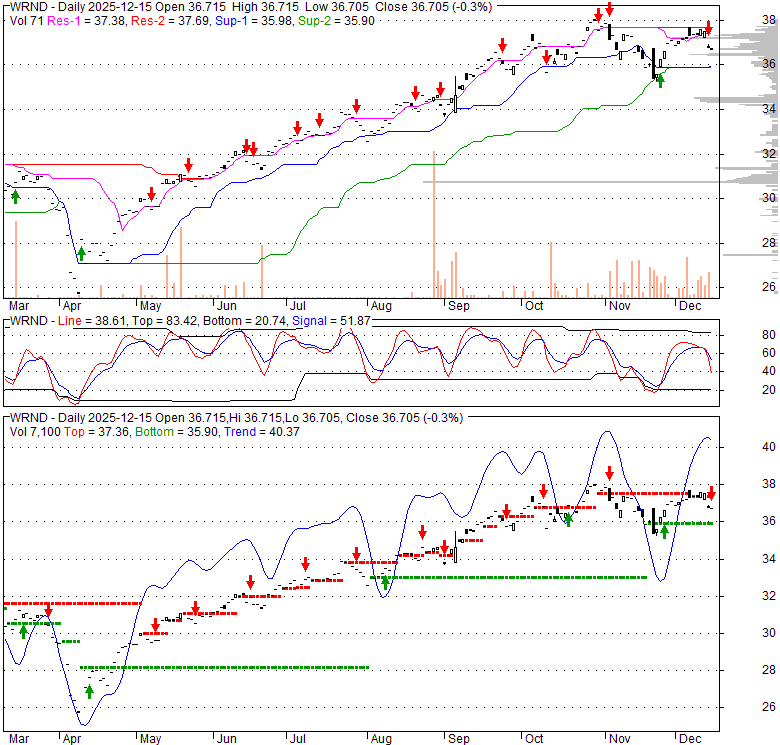
Task: Click the rightmost red arrow in lower chart
Action: click(712, 492)
